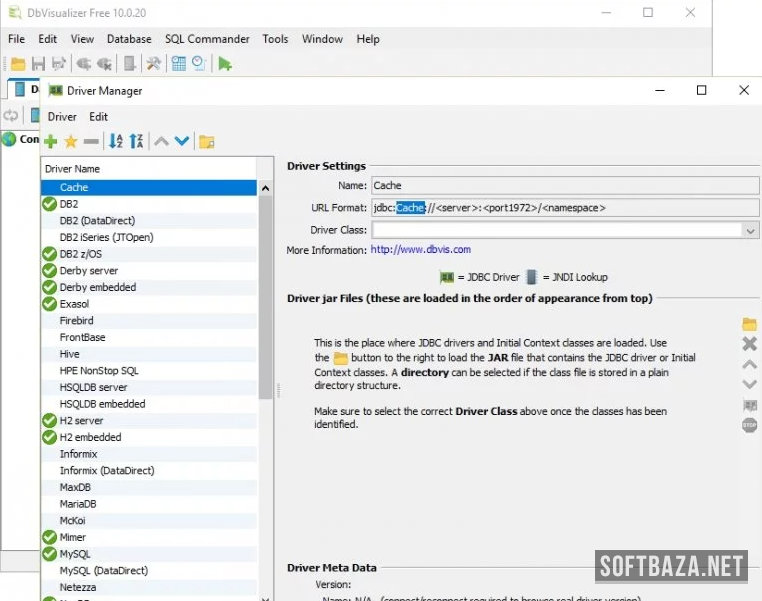
Task: Click the green plus create driver icon
Action: (x=50, y=142)
